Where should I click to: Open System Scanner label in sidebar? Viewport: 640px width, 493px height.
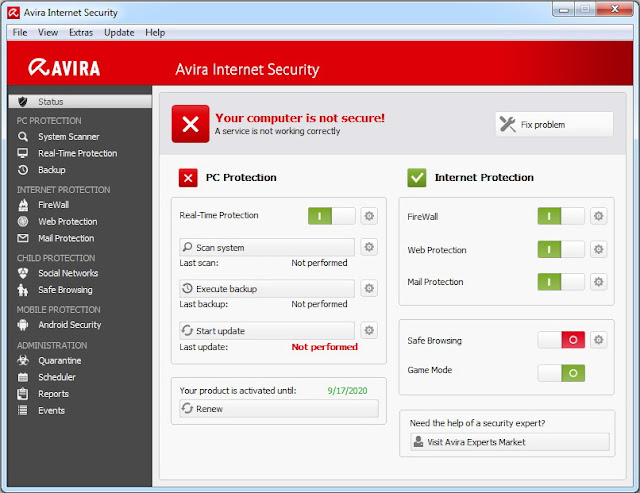69,137
